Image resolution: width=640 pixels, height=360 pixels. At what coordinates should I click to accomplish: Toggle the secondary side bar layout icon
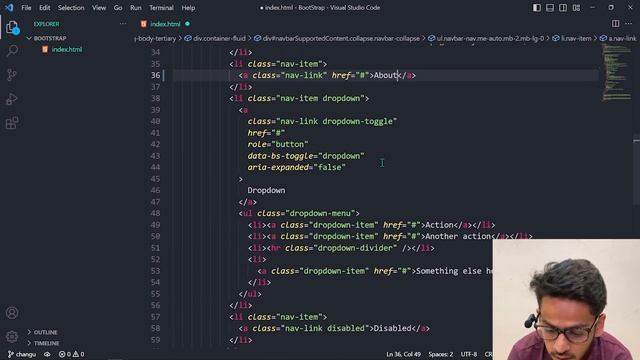(x=563, y=8)
